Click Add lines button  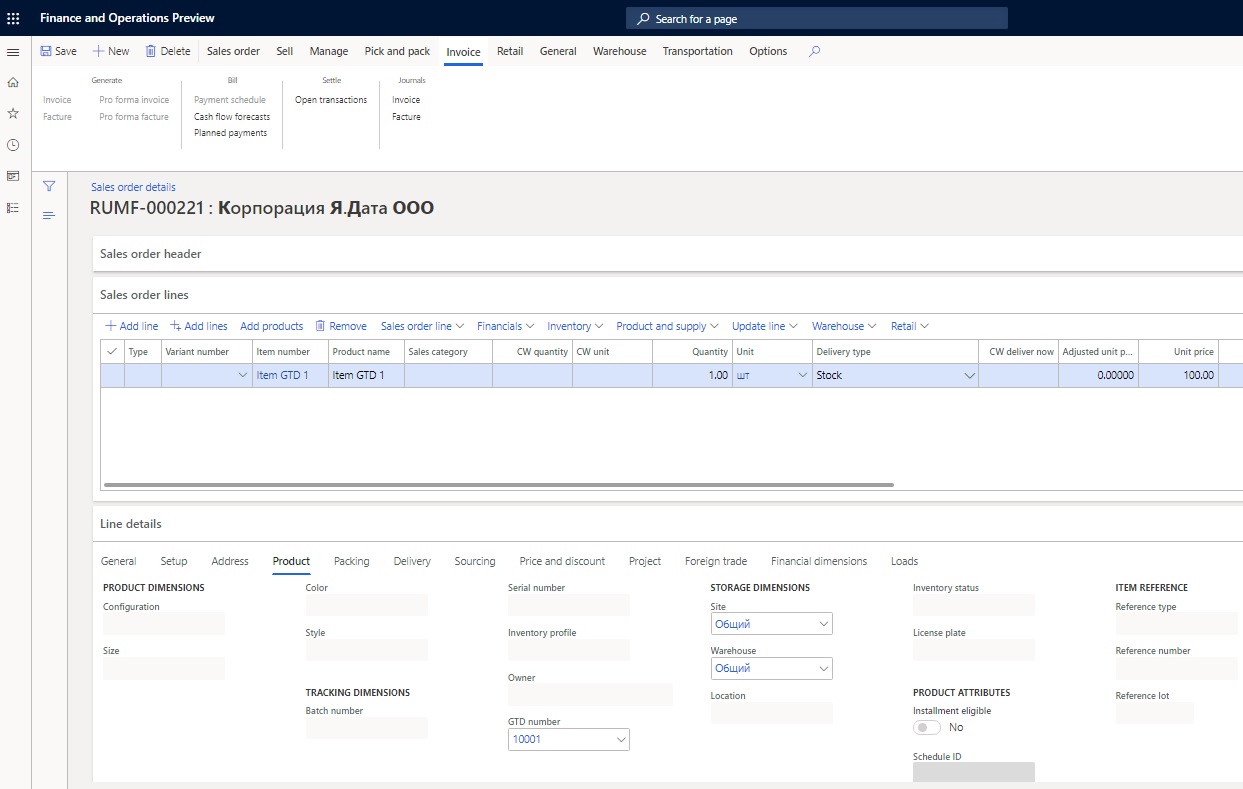coord(198,326)
